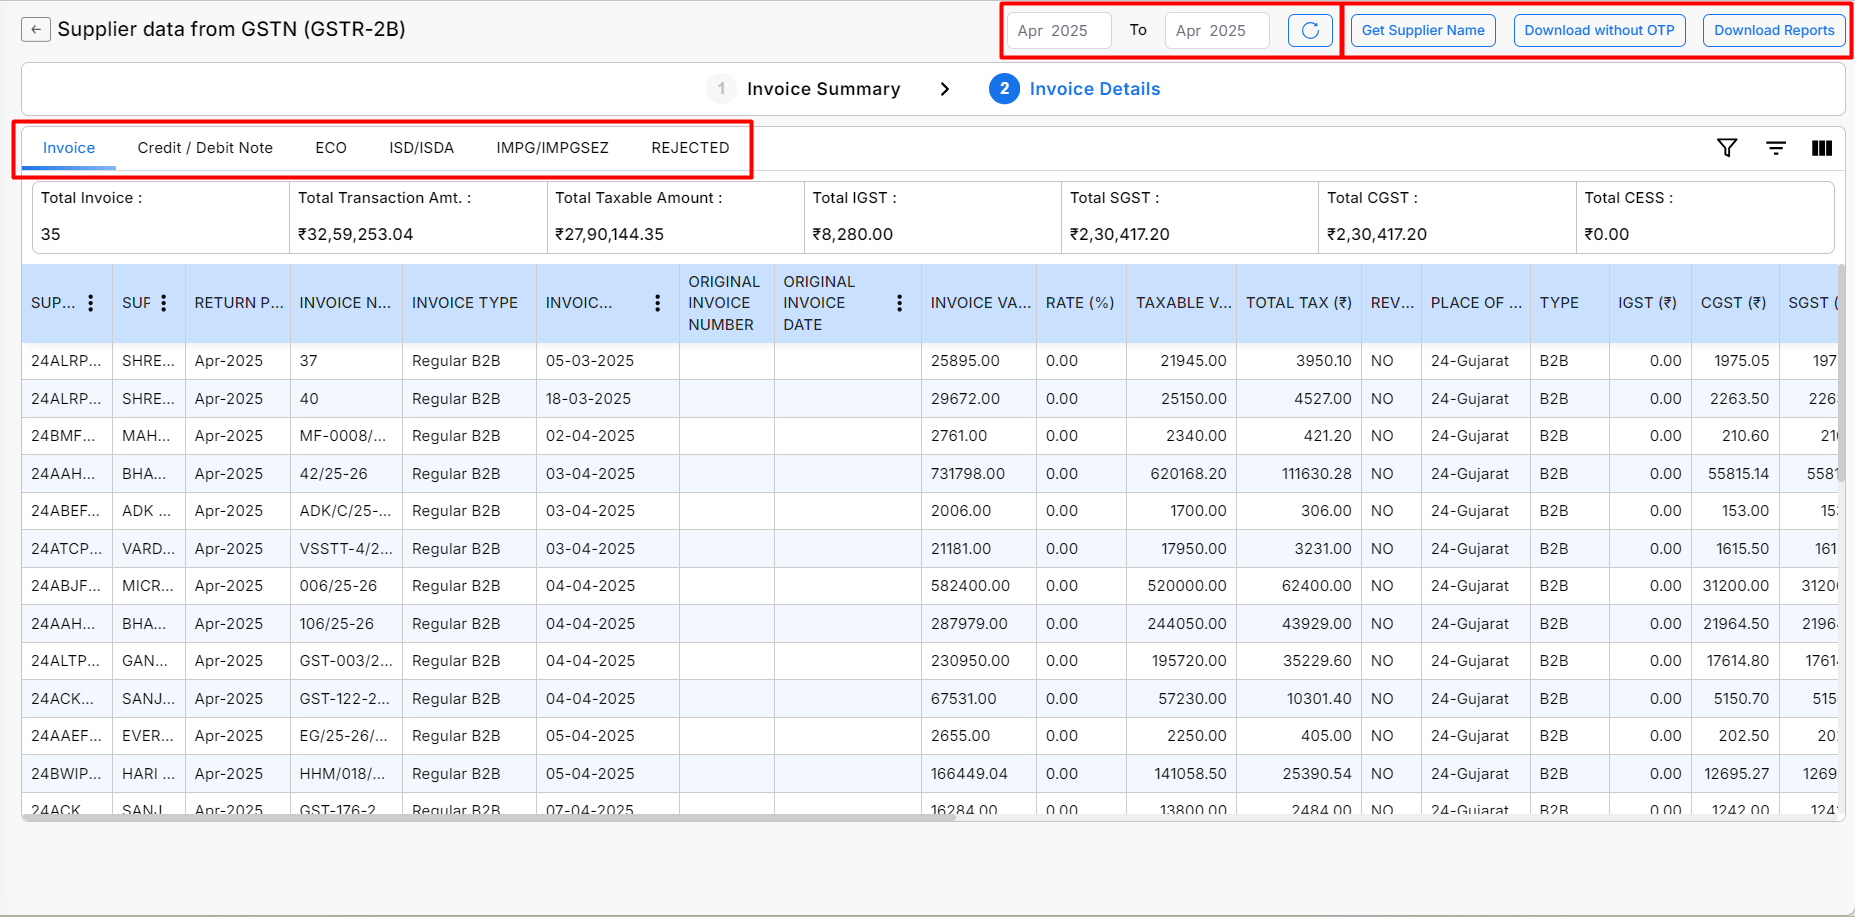Click the back arrow beside Supplier data title

coord(36,30)
